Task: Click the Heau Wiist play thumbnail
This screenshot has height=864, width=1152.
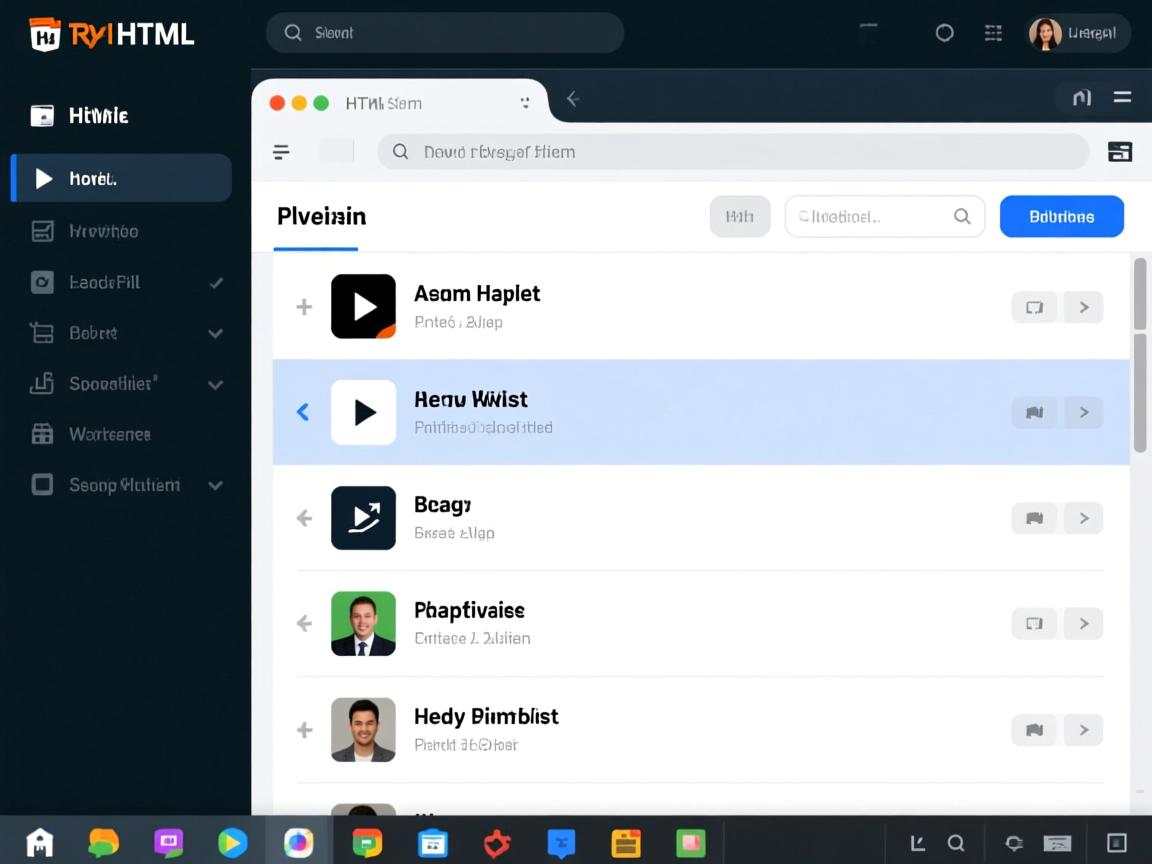Action: point(363,412)
